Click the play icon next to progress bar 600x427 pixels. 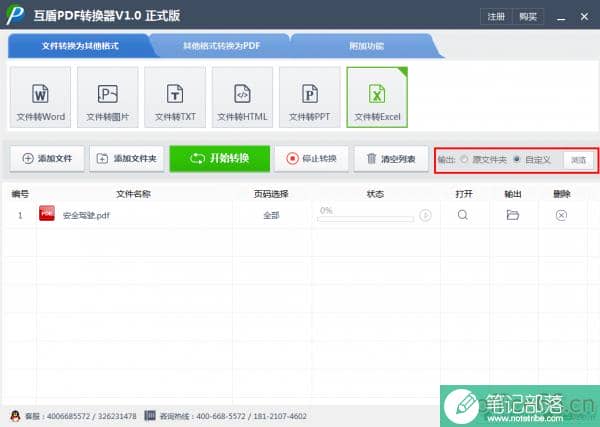(x=425, y=215)
